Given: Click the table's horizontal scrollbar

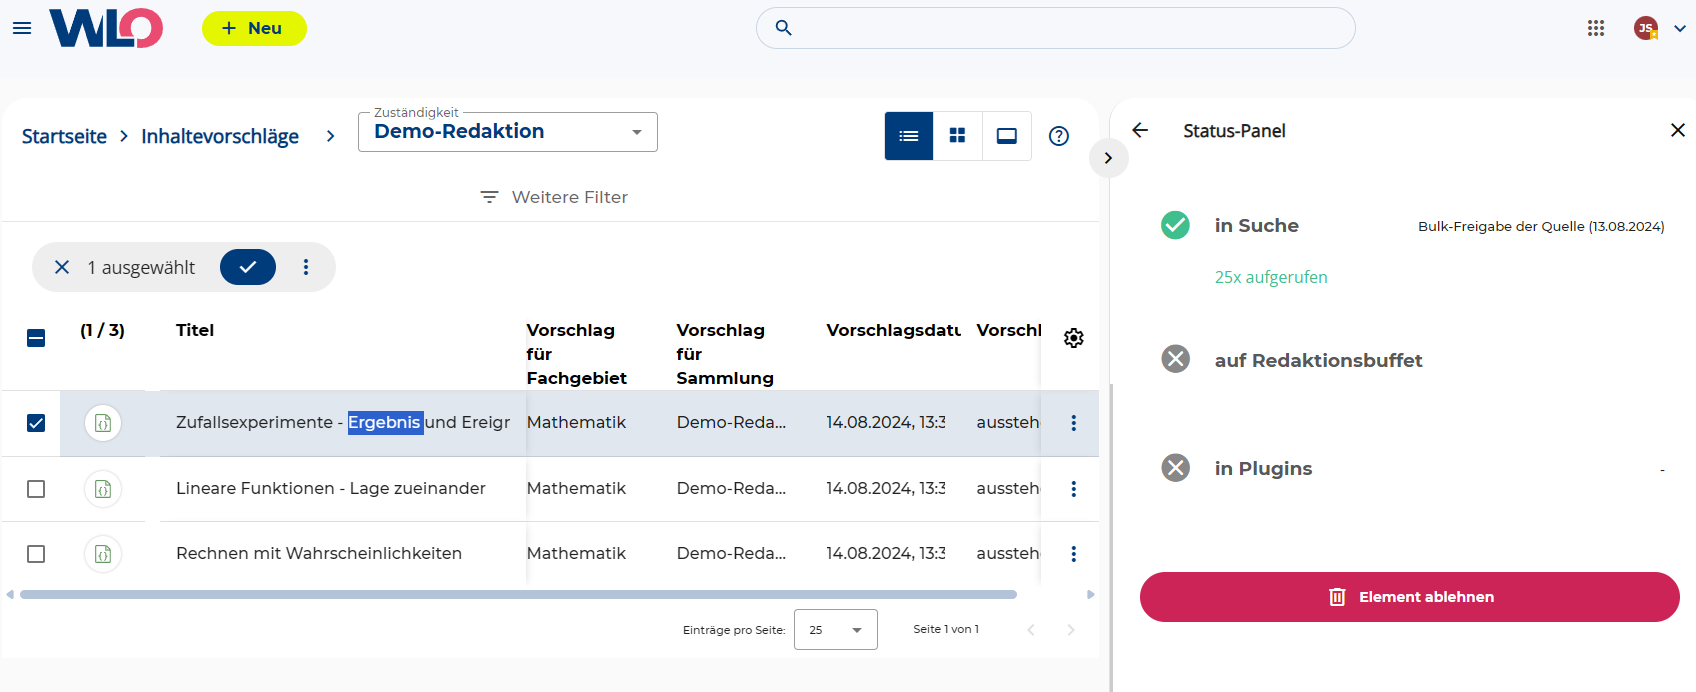Looking at the screenshot, I should coord(518,595).
